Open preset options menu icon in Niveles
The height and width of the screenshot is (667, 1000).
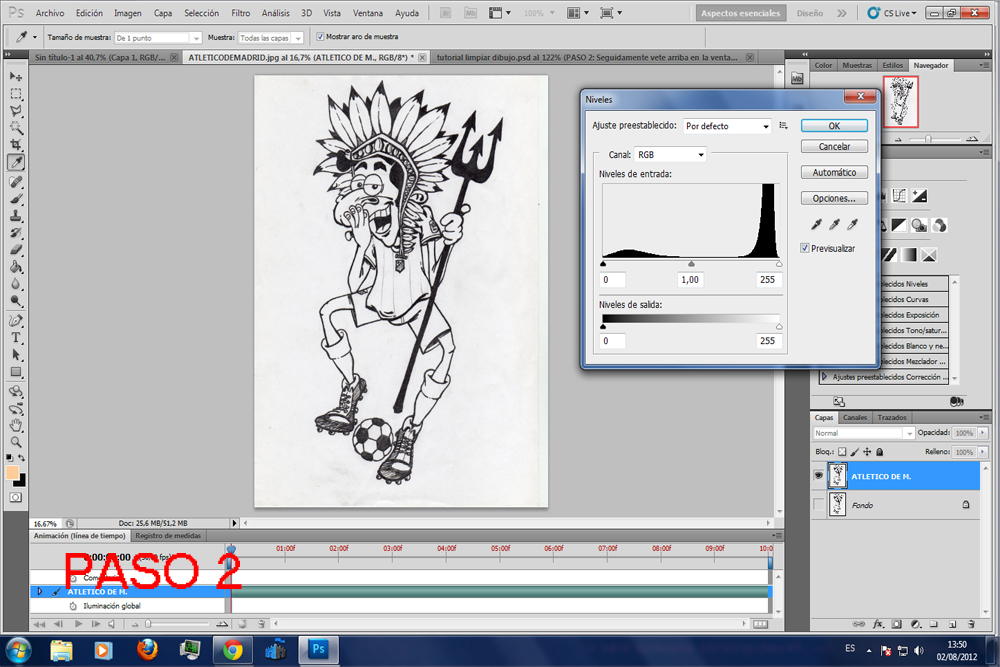tap(784, 126)
